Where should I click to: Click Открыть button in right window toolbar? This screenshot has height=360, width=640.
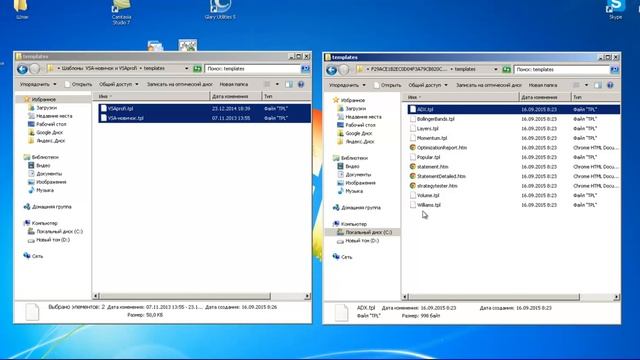(388, 85)
